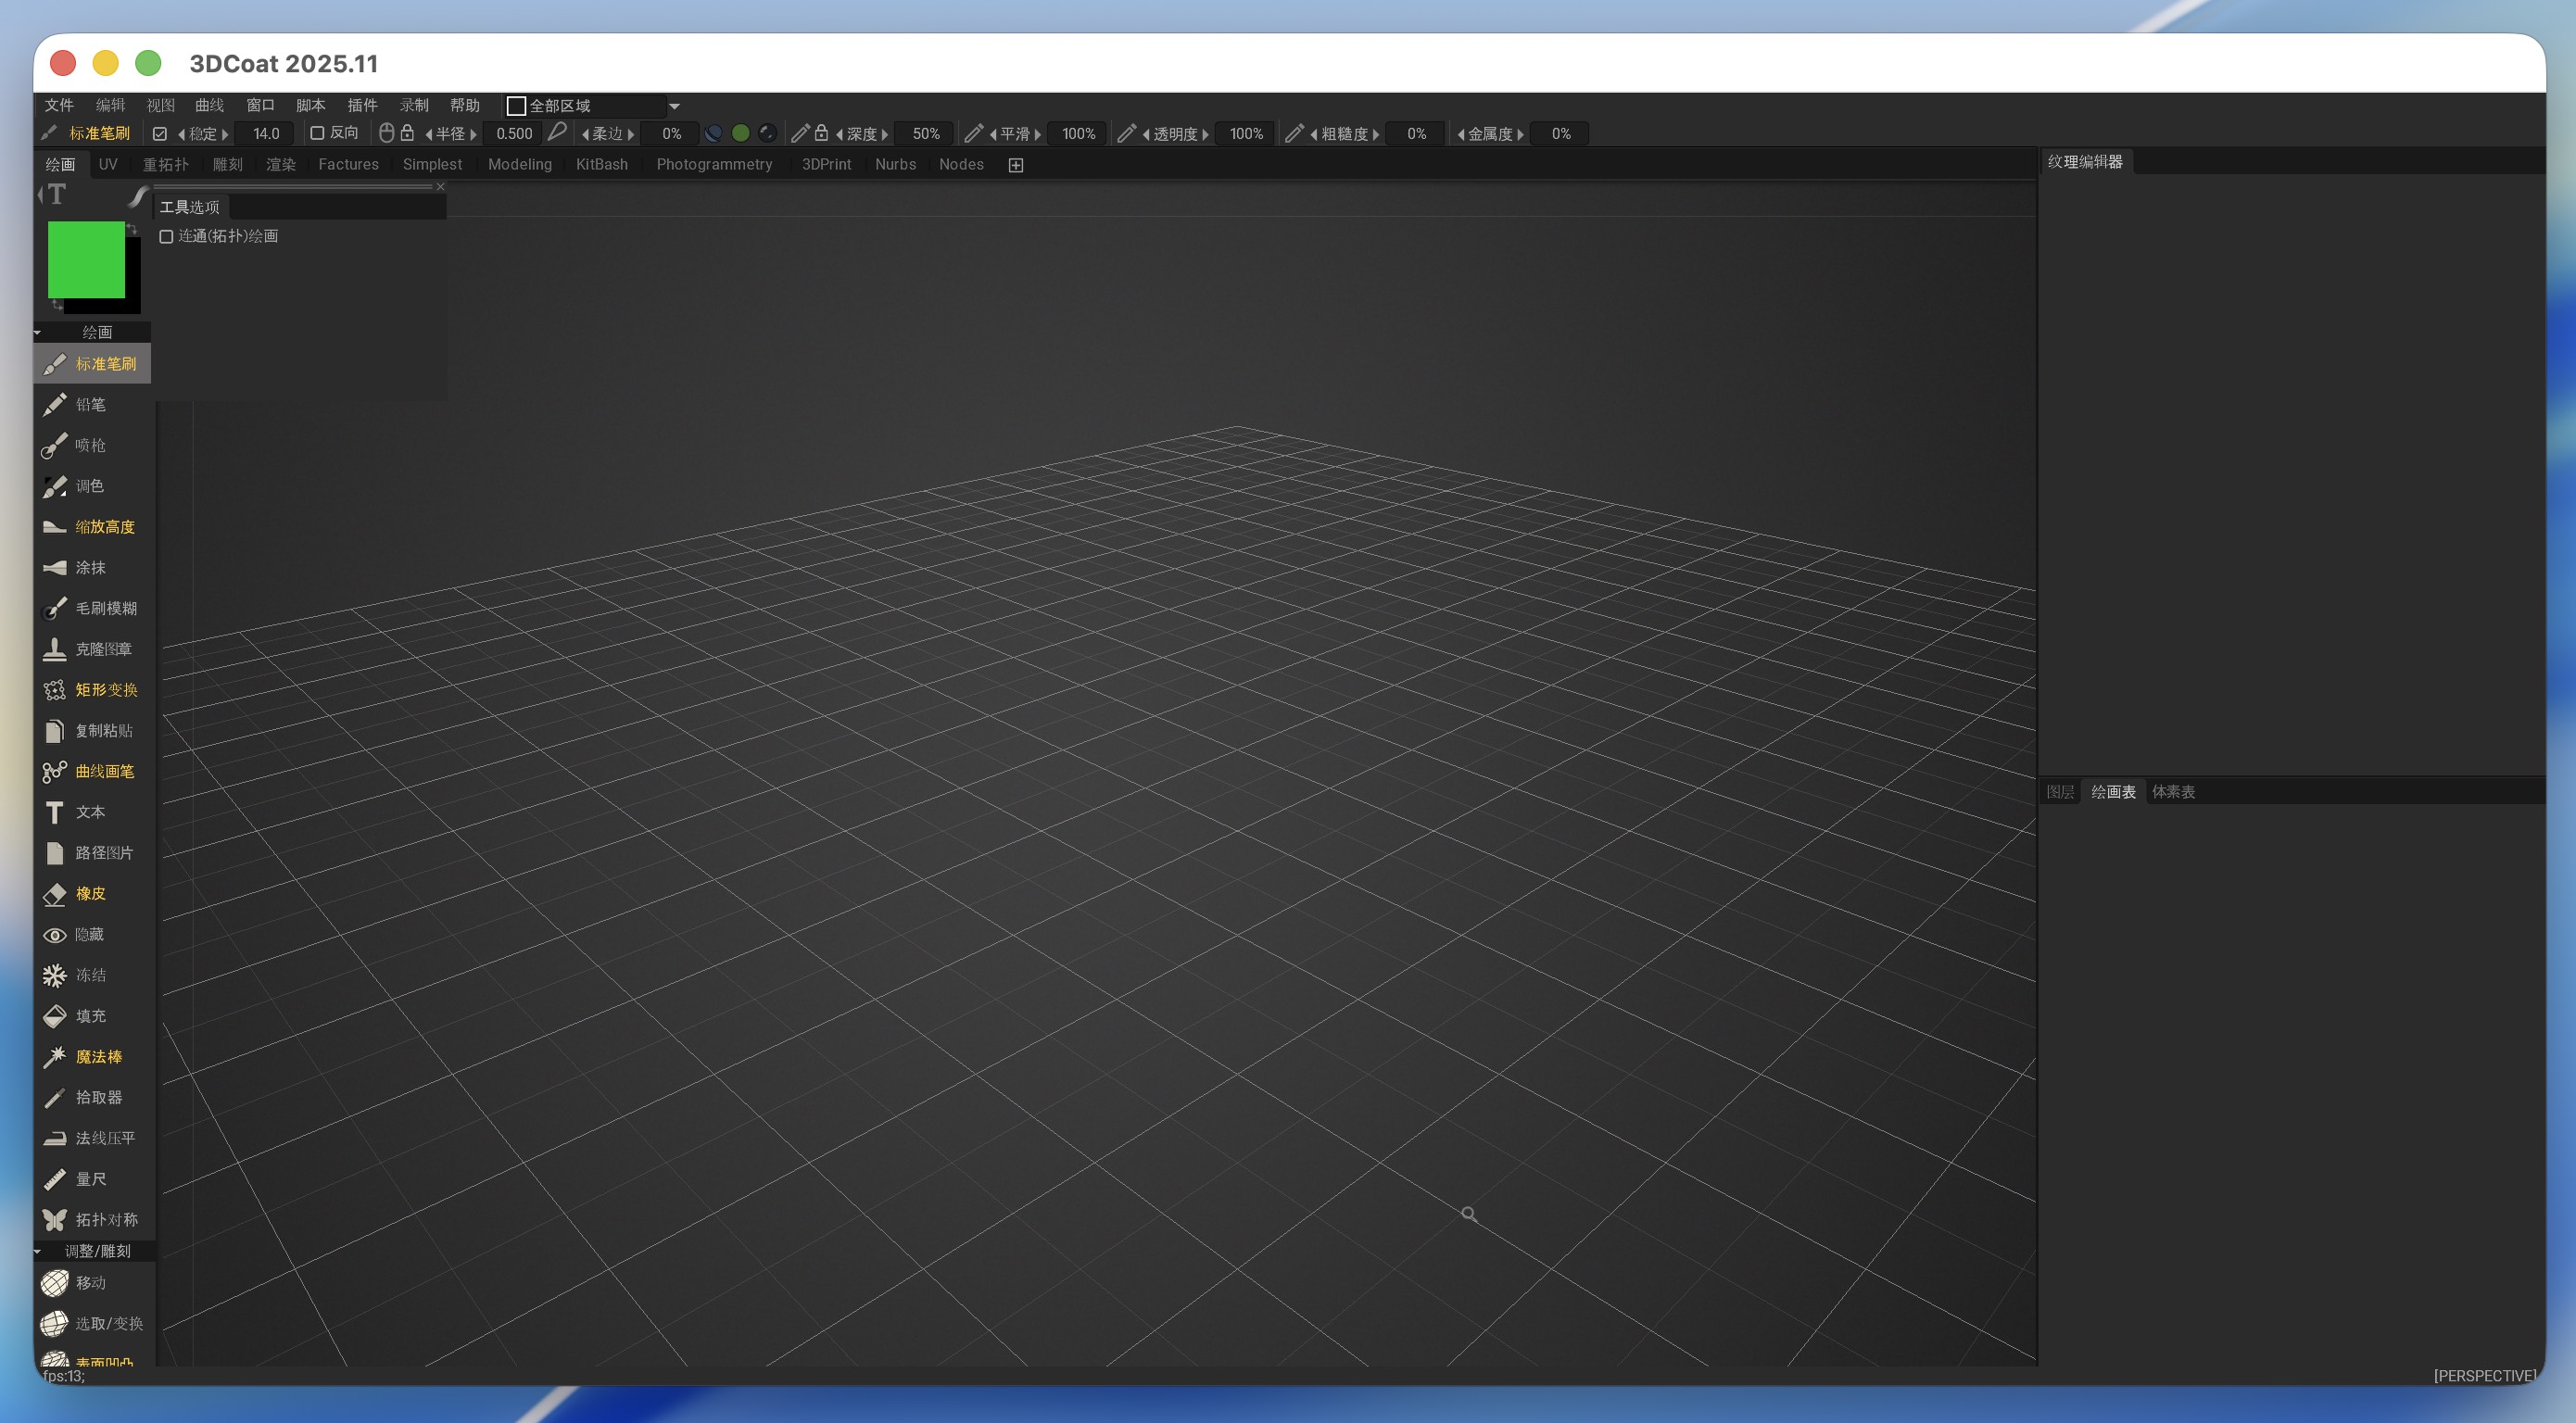Select the 喷枪 airbrush tool
The image size is (2576, 1423).
tap(88, 445)
